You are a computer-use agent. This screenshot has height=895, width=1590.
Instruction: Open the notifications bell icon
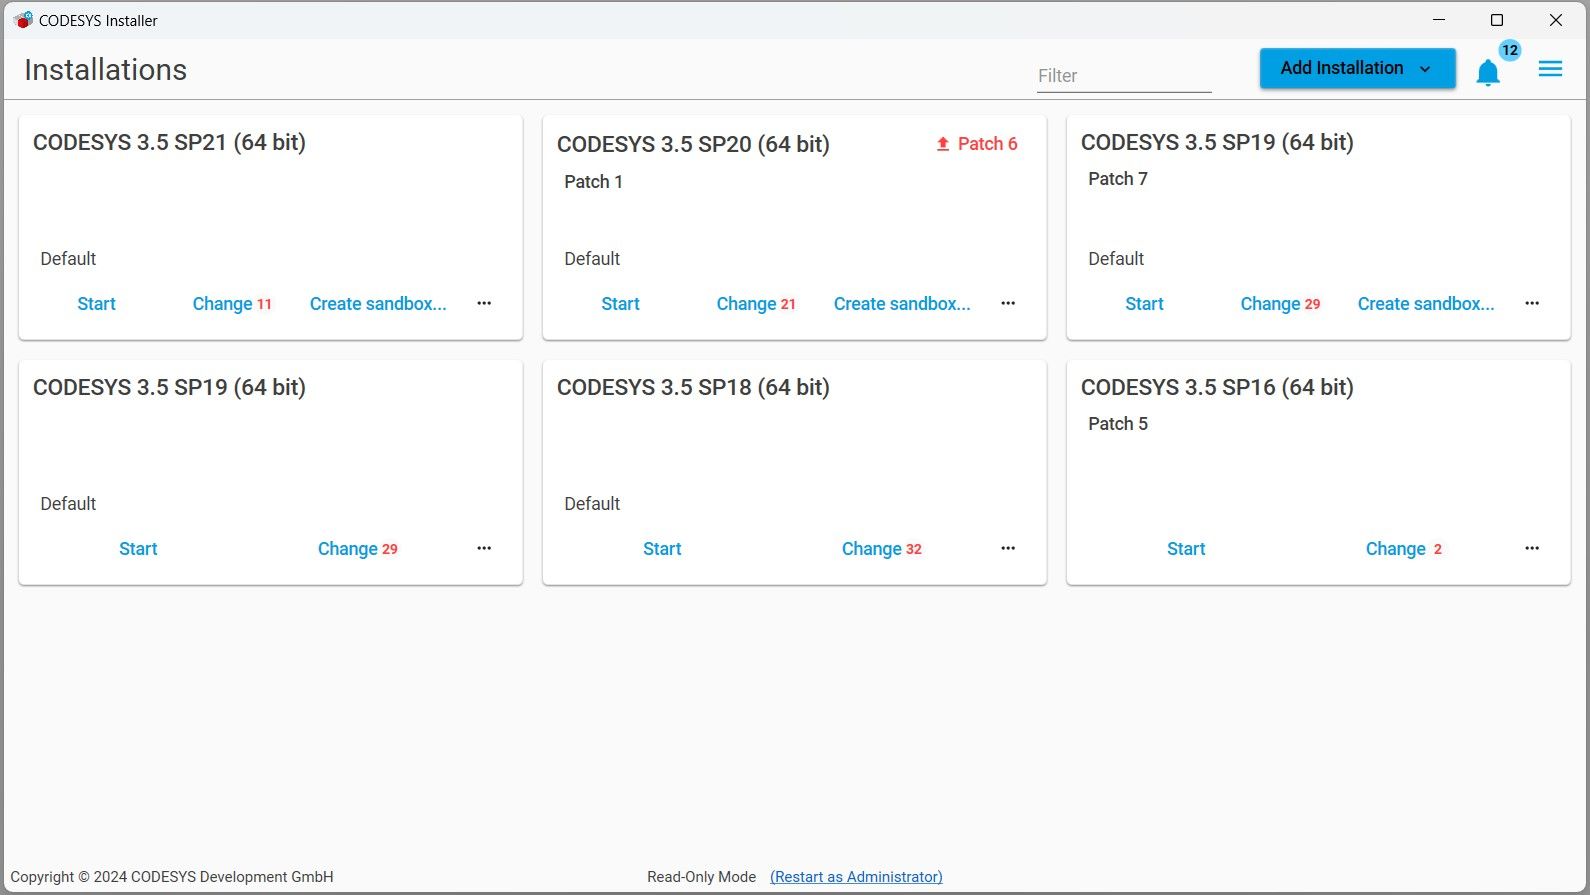coord(1488,72)
